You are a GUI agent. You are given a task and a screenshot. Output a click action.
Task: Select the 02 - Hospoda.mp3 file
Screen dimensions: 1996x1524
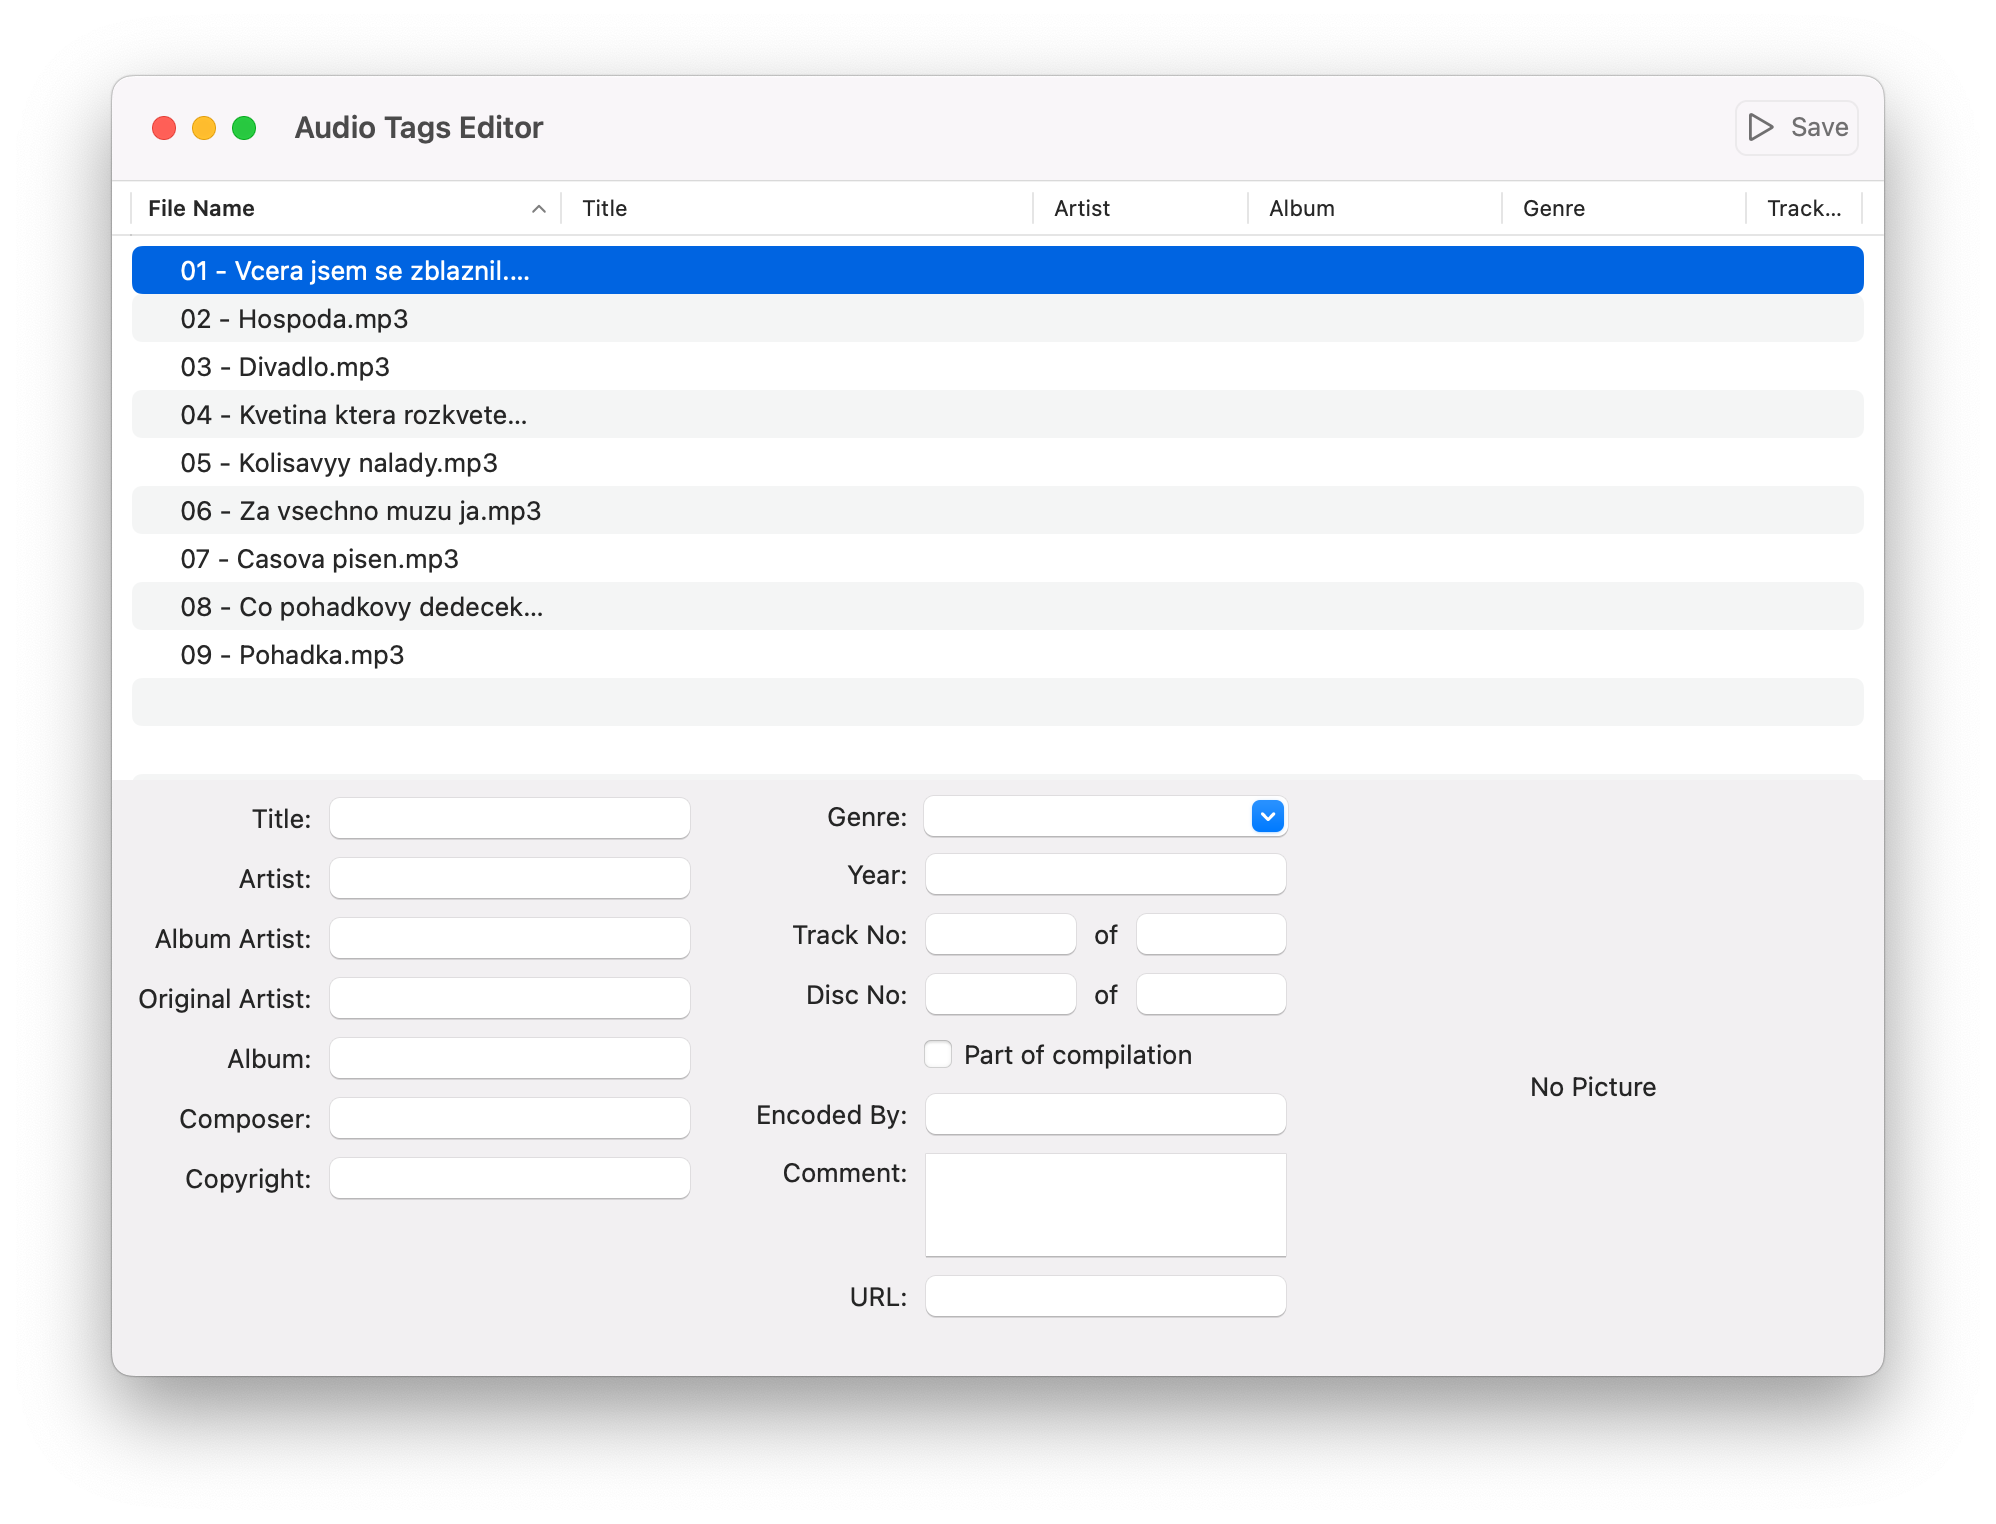point(294,319)
